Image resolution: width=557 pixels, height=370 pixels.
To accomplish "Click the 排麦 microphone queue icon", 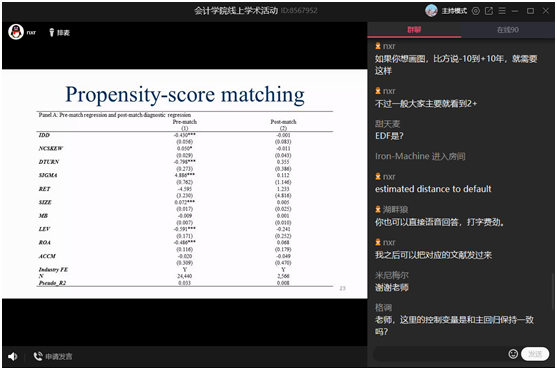I will point(52,32).
